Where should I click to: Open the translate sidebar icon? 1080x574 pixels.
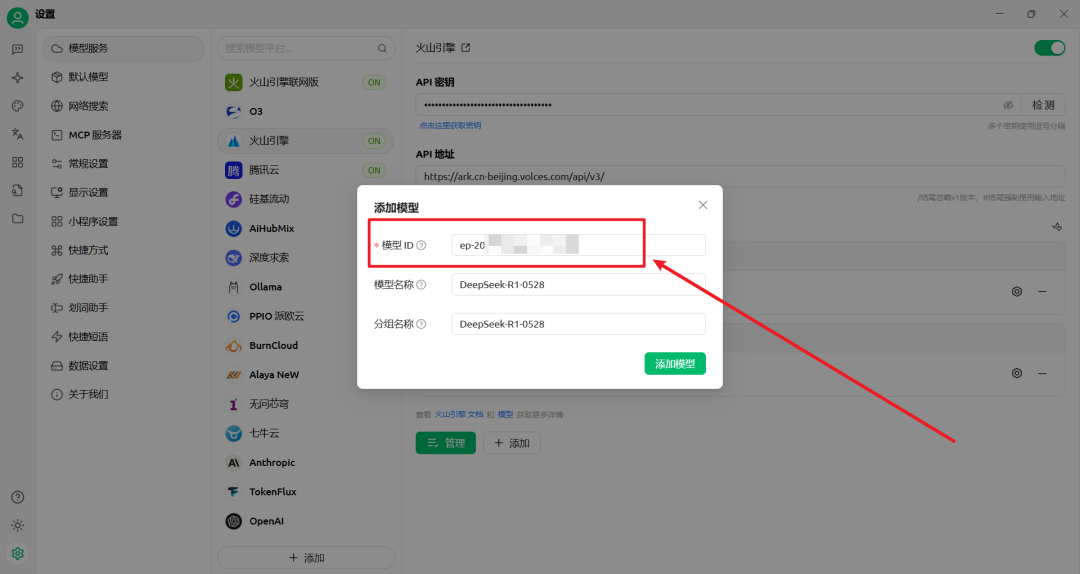click(17, 134)
